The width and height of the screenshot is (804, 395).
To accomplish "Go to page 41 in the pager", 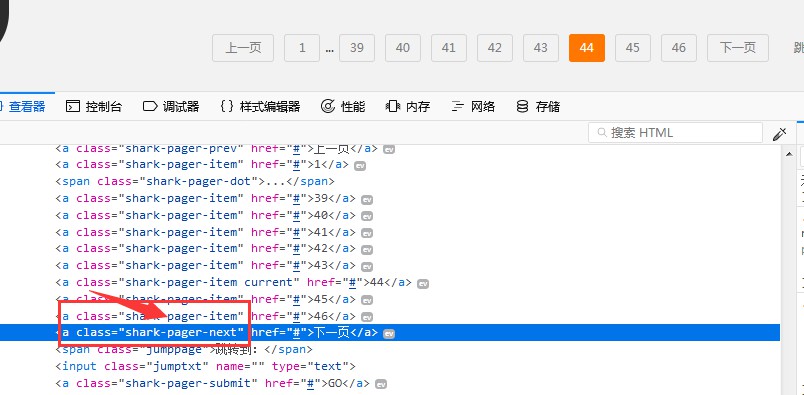I will click(x=449, y=48).
